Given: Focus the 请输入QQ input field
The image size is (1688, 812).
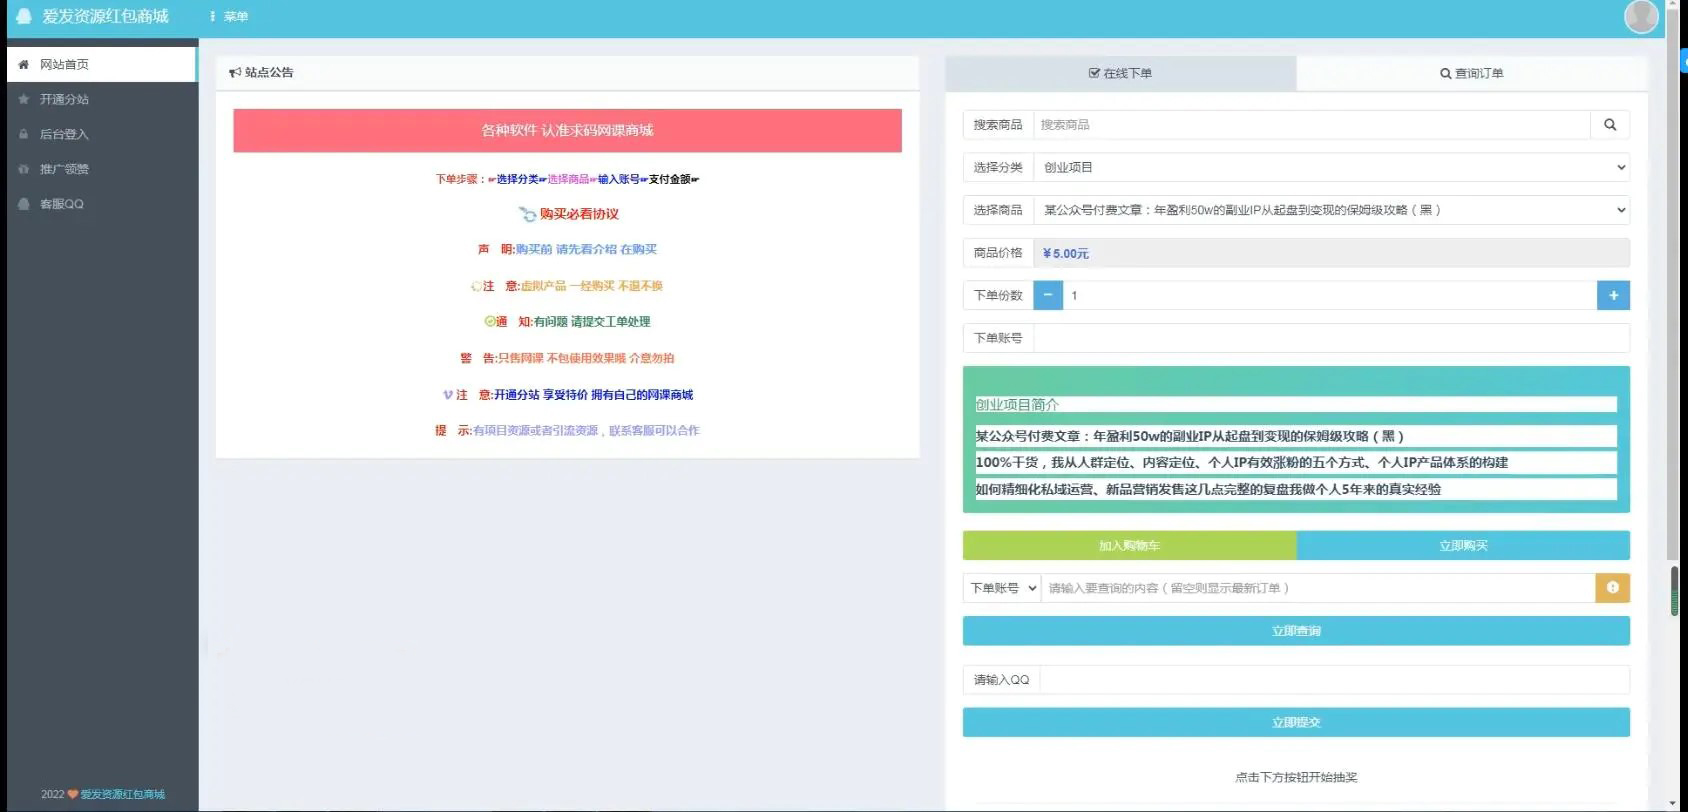Looking at the screenshot, I should click(x=1334, y=680).
